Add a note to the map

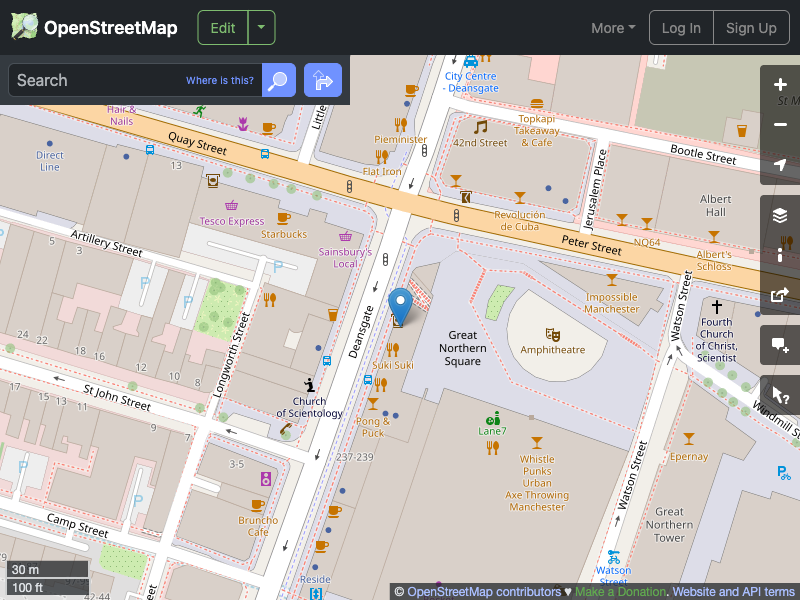pos(780,345)
